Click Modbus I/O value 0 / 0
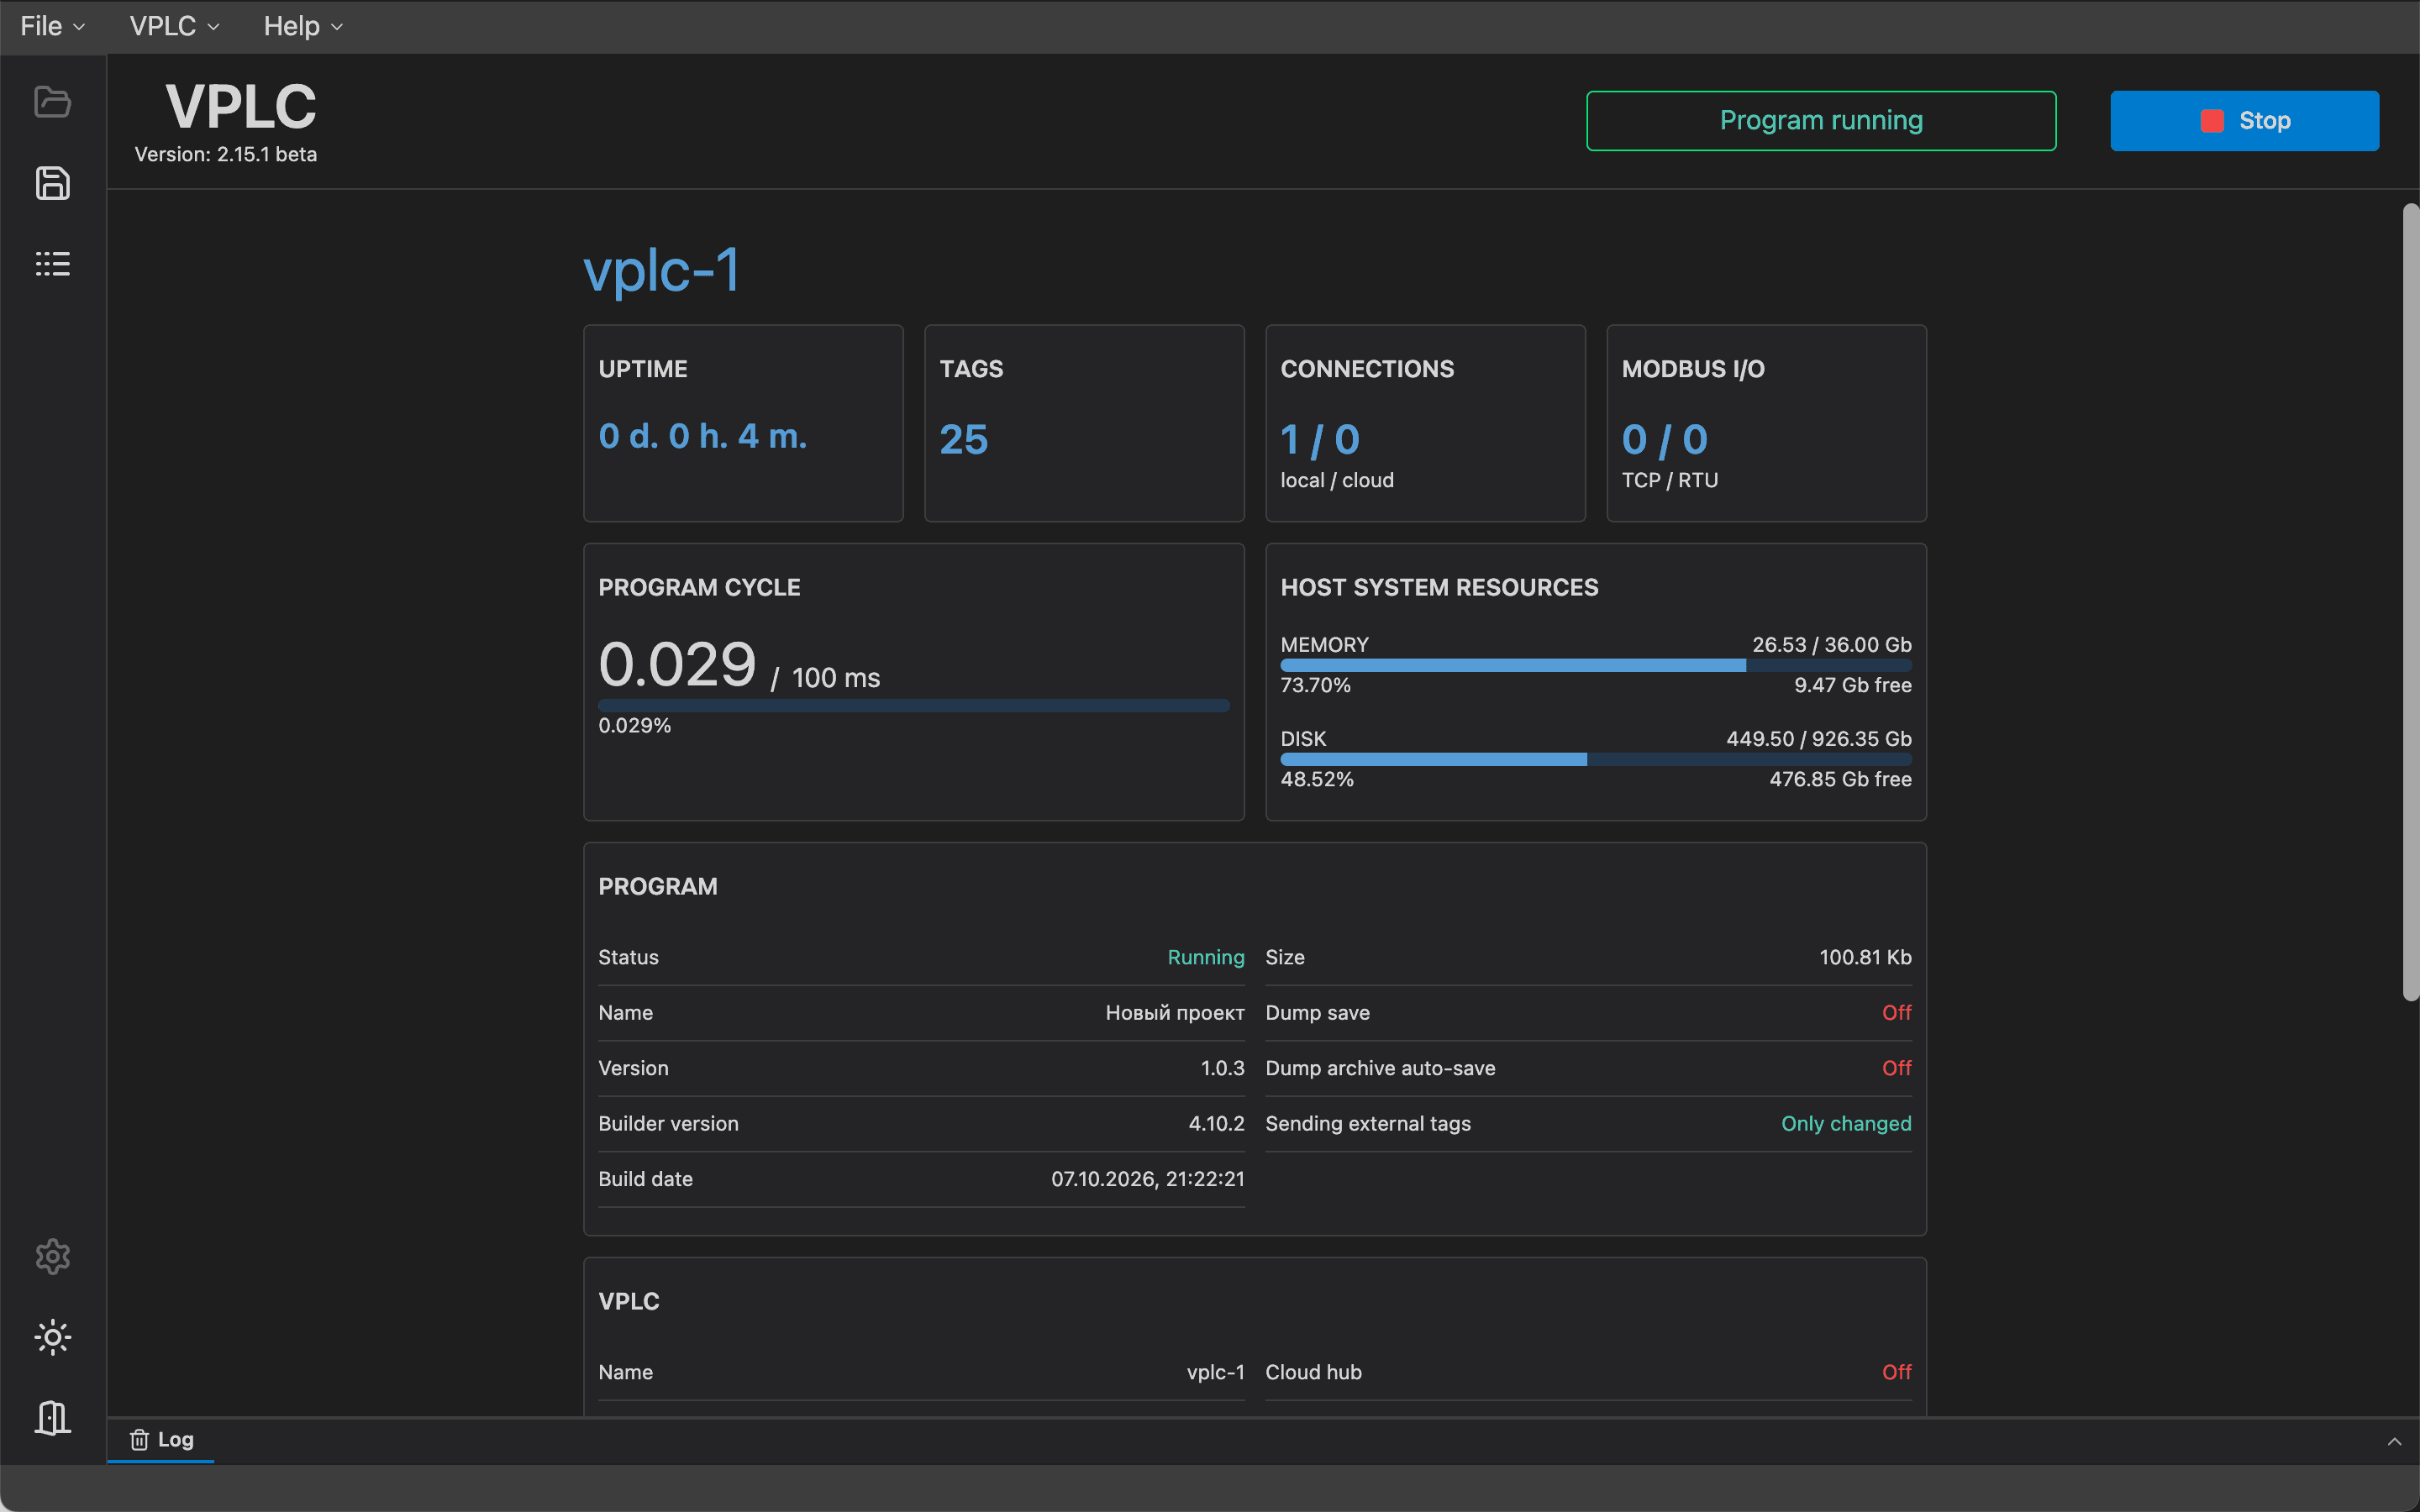 point(1665,439)
